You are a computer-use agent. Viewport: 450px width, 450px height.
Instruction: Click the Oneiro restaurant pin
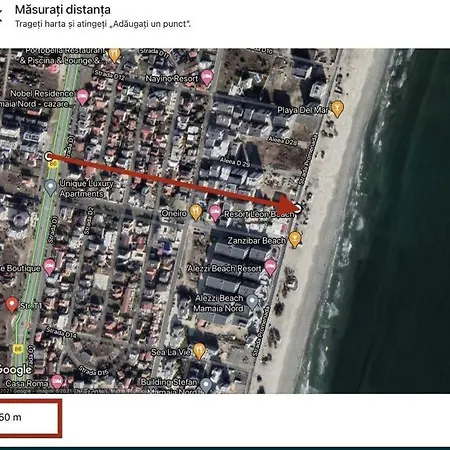pos(196,212)
